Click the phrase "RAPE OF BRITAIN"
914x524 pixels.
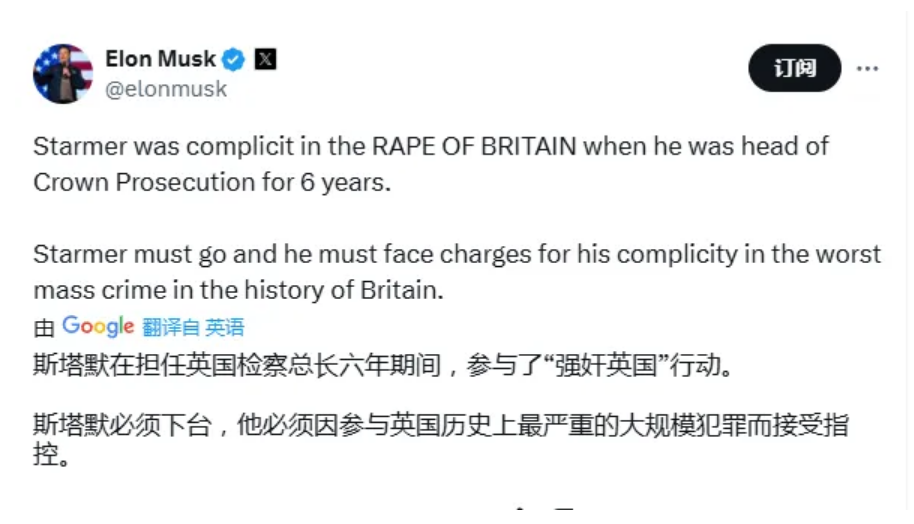[474, 146]
